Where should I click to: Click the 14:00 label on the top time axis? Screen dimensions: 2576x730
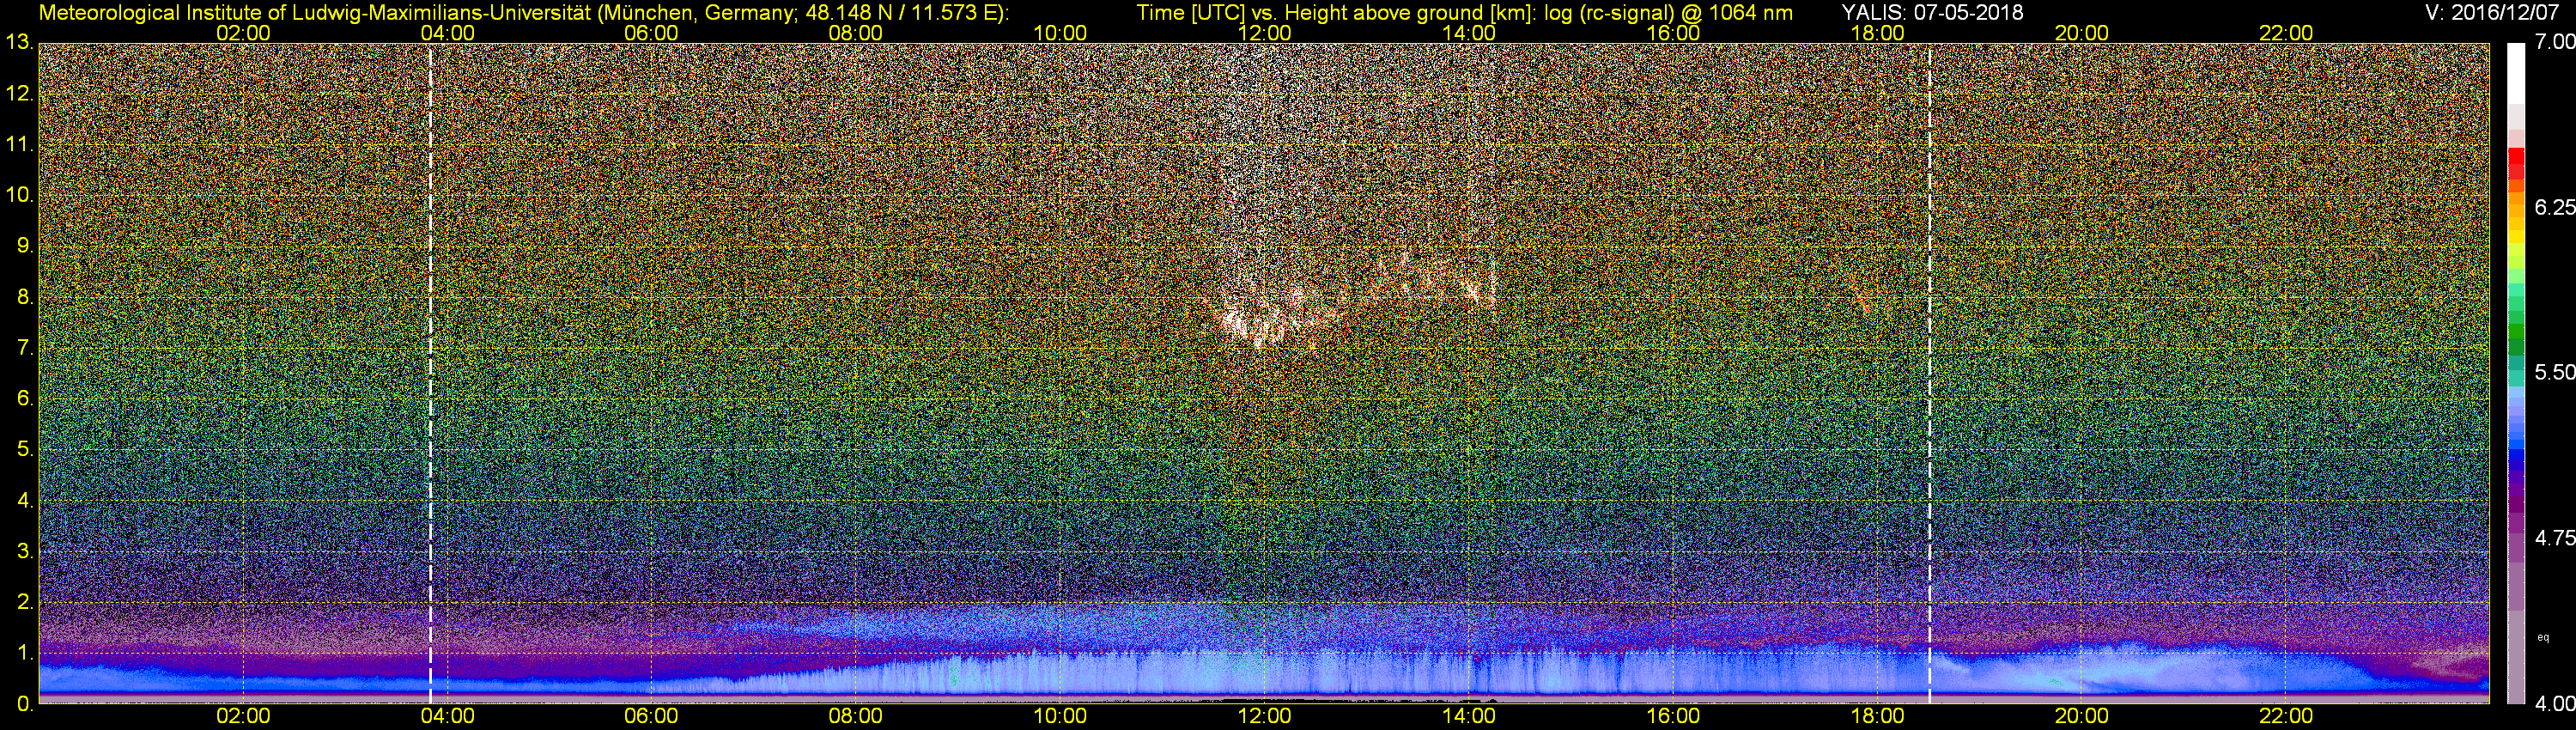coord(1468,33)
